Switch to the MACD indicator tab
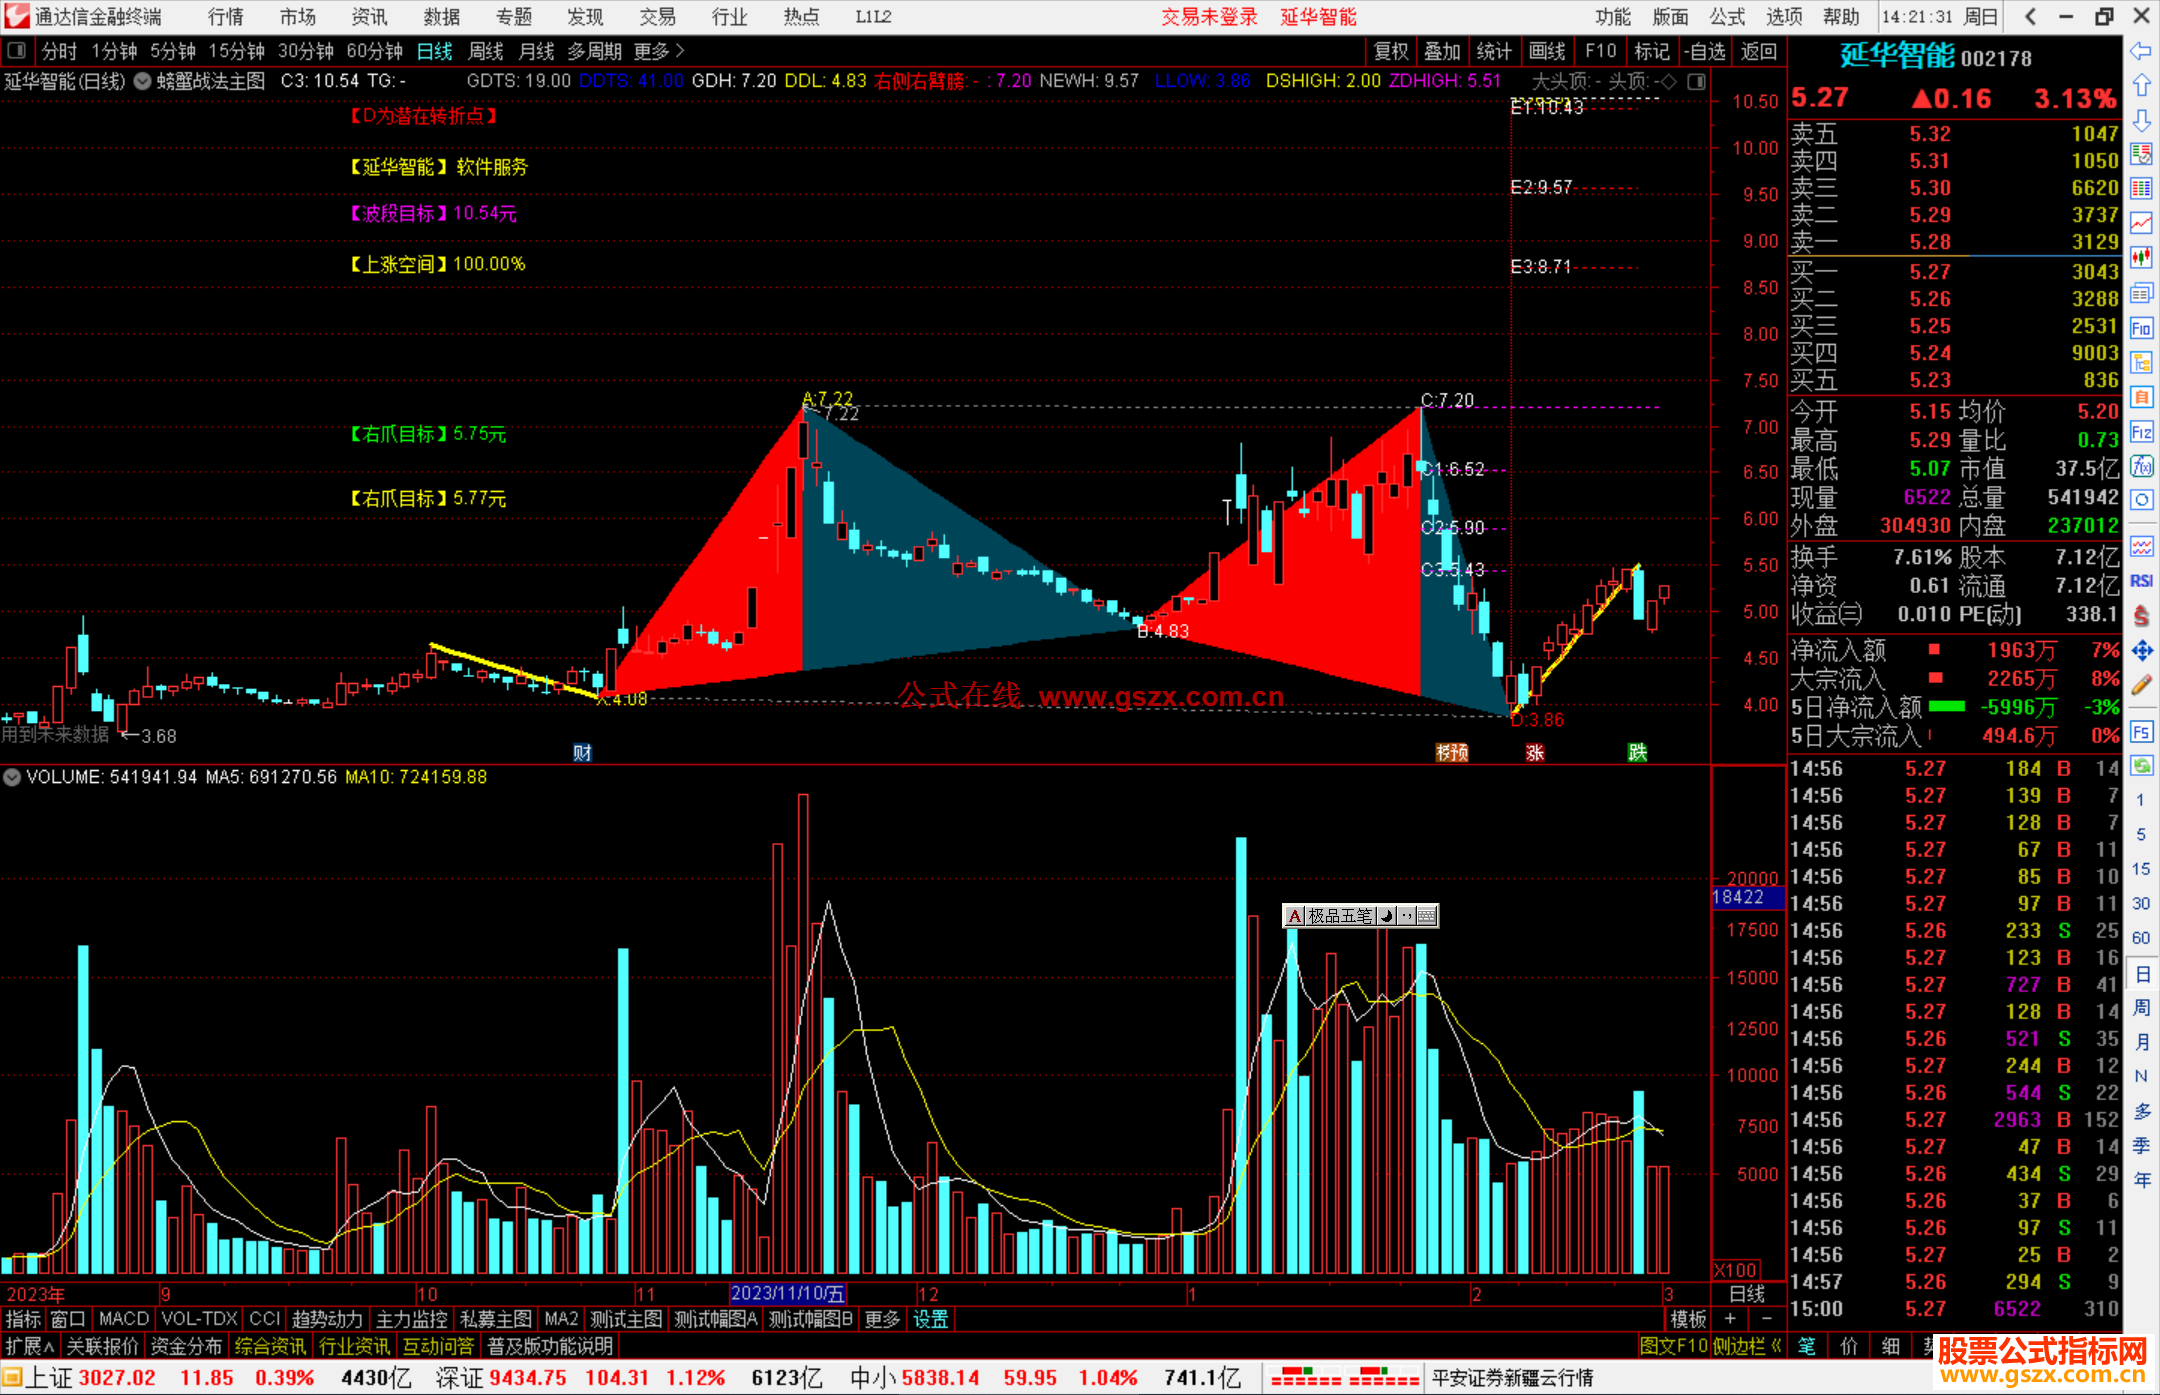Image resolution: width=2160 pixels, height=1395 pixels. pyautogui.click(x=123, y=1319)
